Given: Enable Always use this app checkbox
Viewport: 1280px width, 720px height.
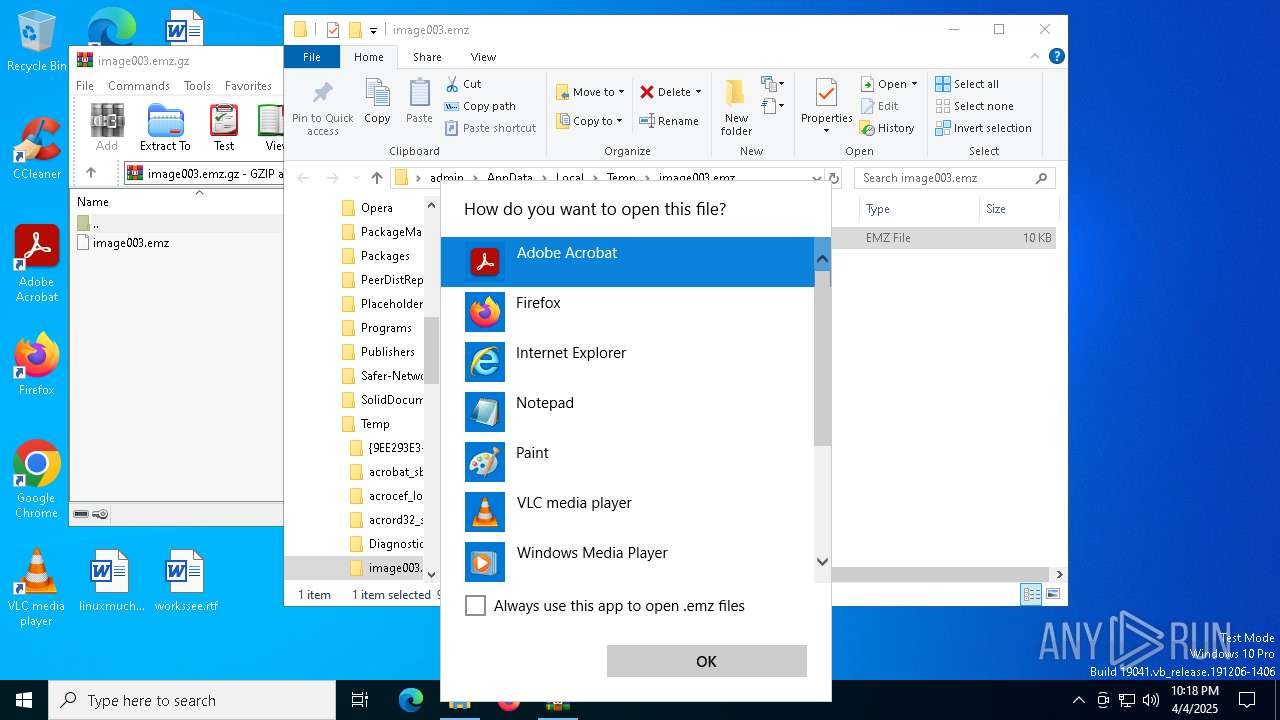Looking at the screenshot, I should (476, 606).
